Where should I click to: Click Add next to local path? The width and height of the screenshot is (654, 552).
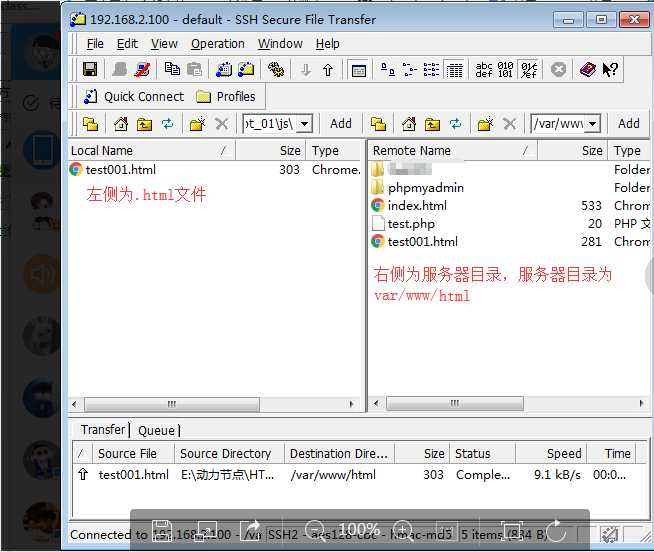[341, 124]
